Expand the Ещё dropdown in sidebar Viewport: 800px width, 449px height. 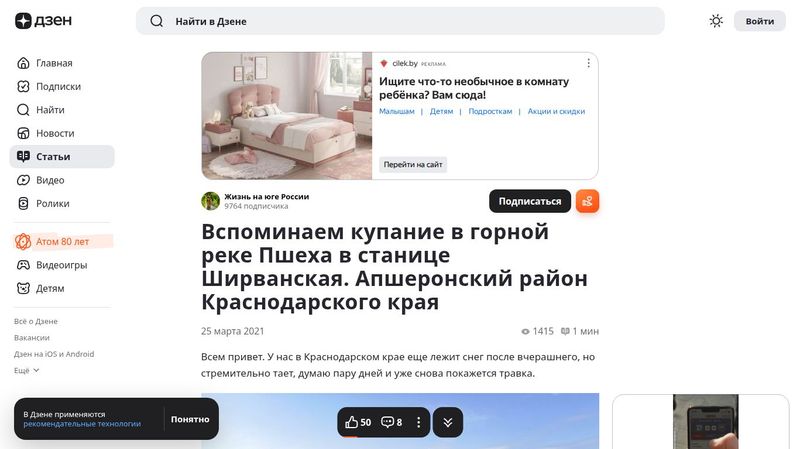pos(27,370)
